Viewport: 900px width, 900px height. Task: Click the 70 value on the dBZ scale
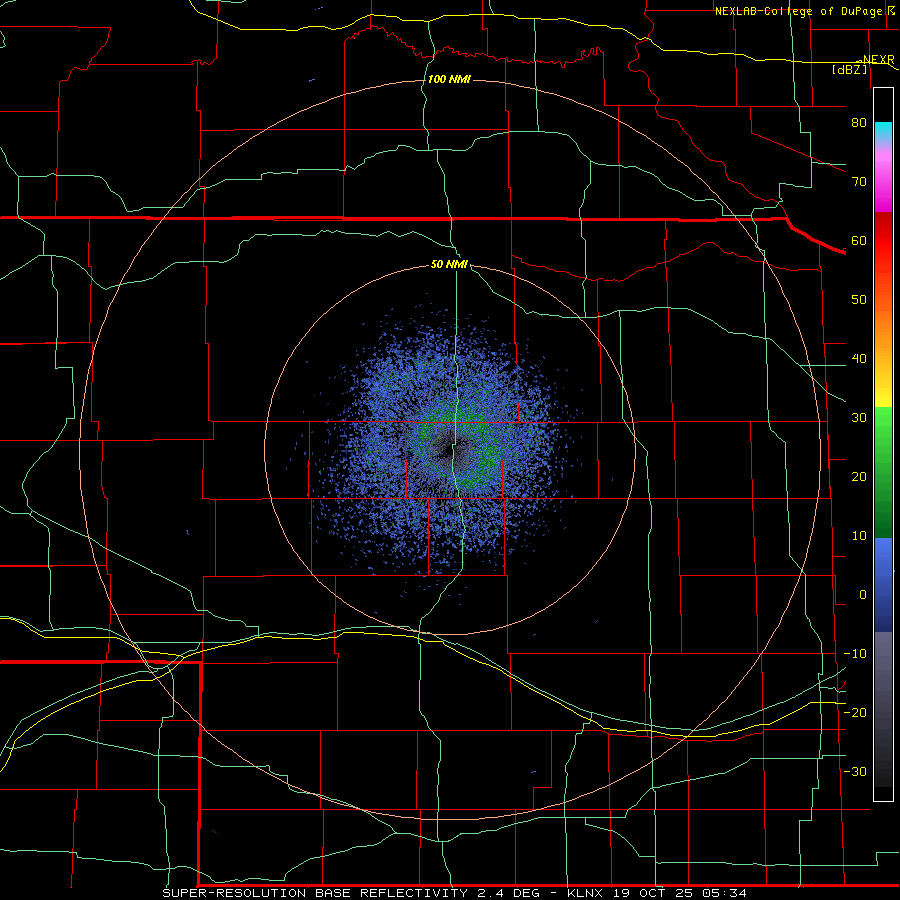click(x=859, y=181)
